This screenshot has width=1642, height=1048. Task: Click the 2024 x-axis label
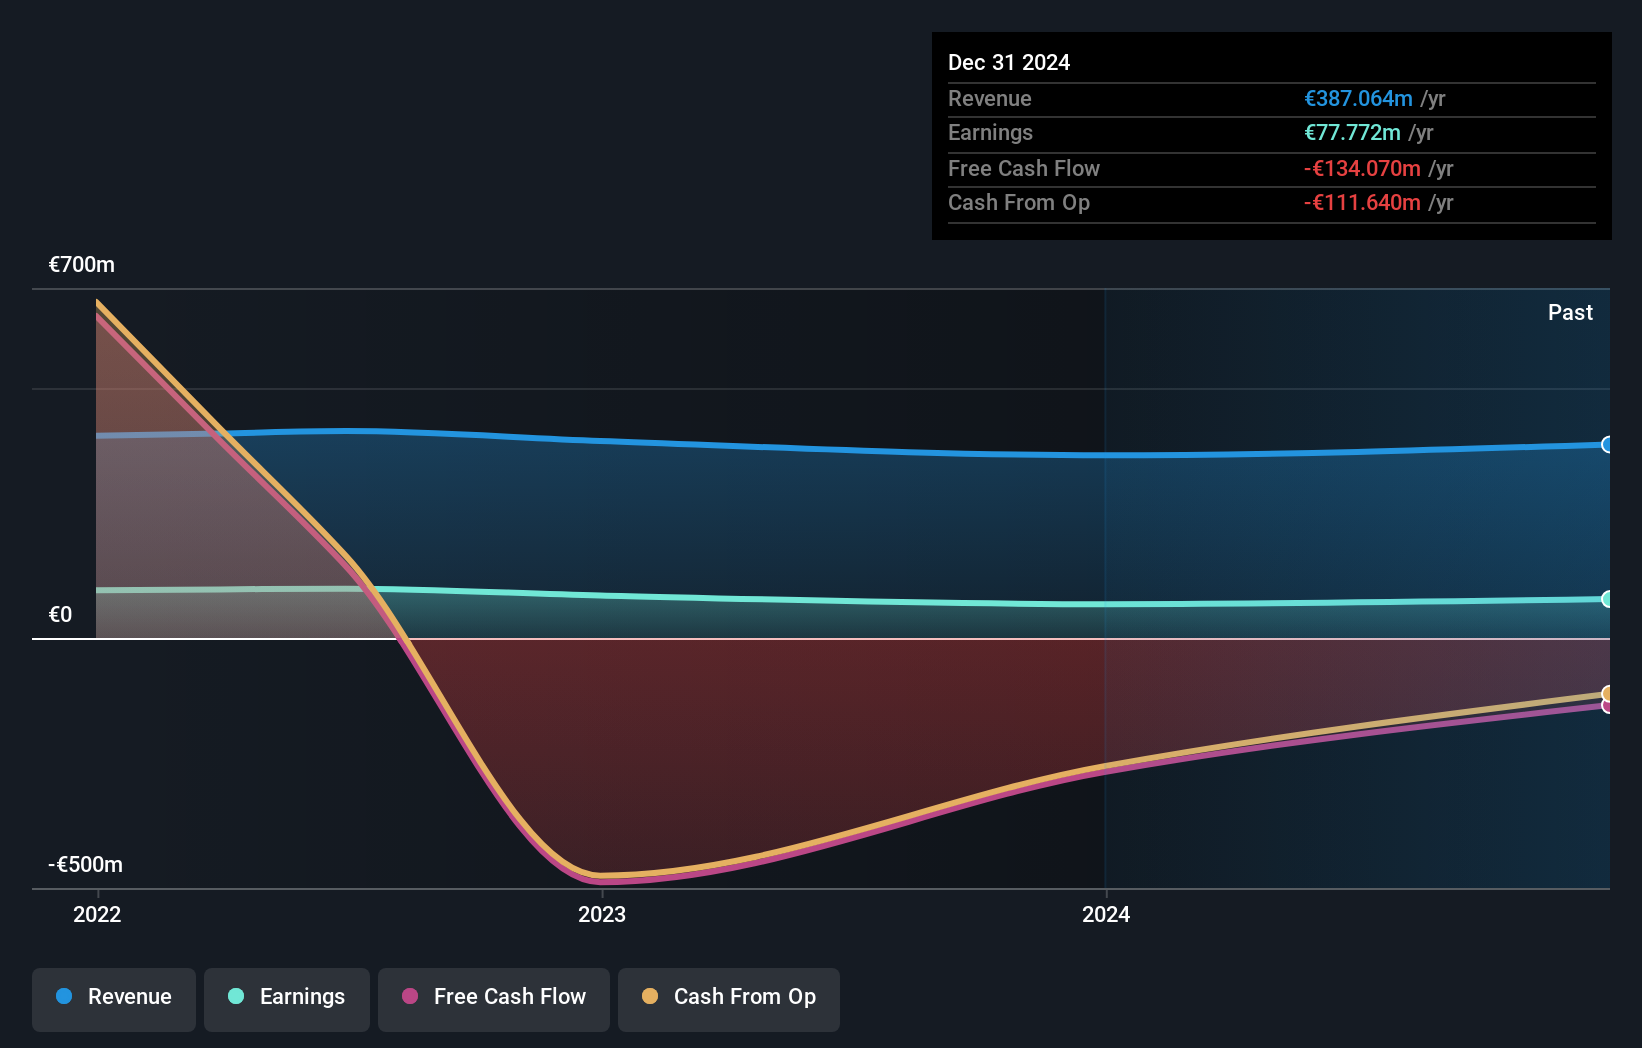[x=1106, y=914]
